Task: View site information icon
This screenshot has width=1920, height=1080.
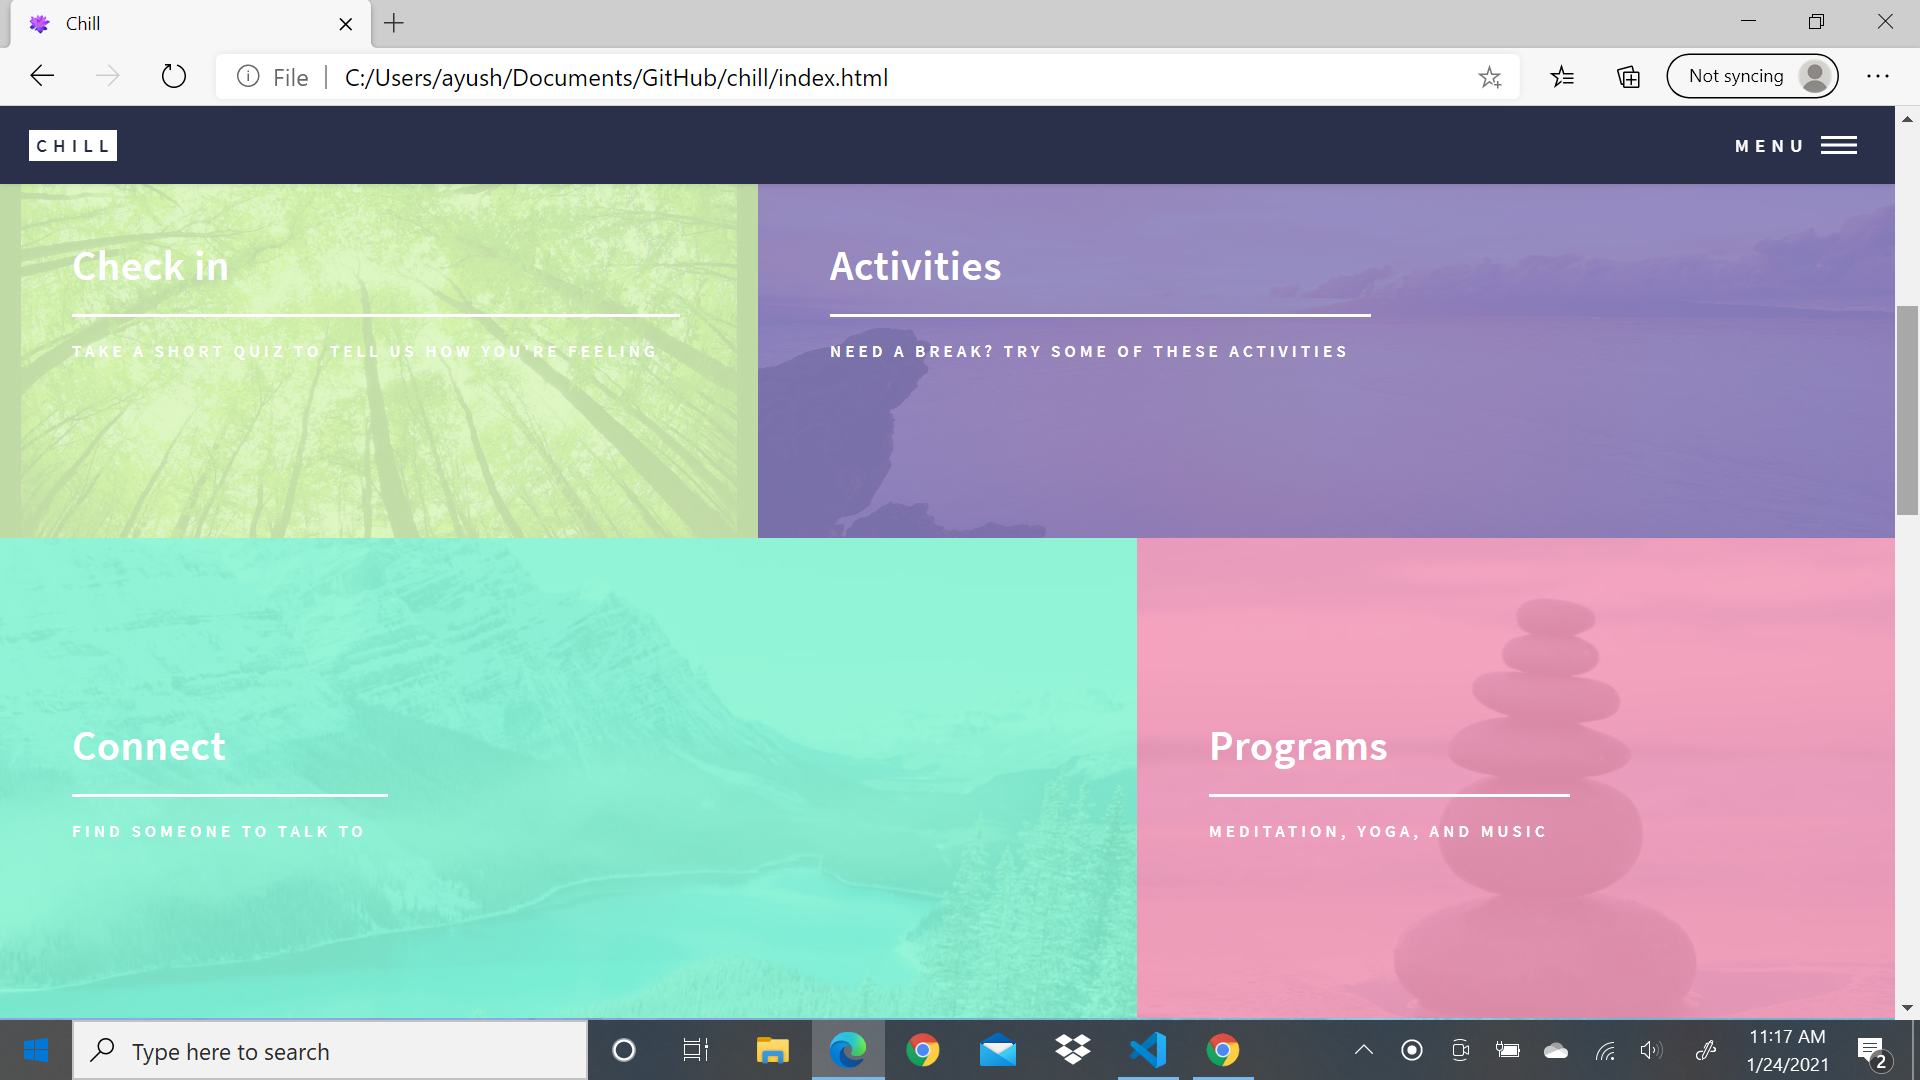Action: (248, 77)
